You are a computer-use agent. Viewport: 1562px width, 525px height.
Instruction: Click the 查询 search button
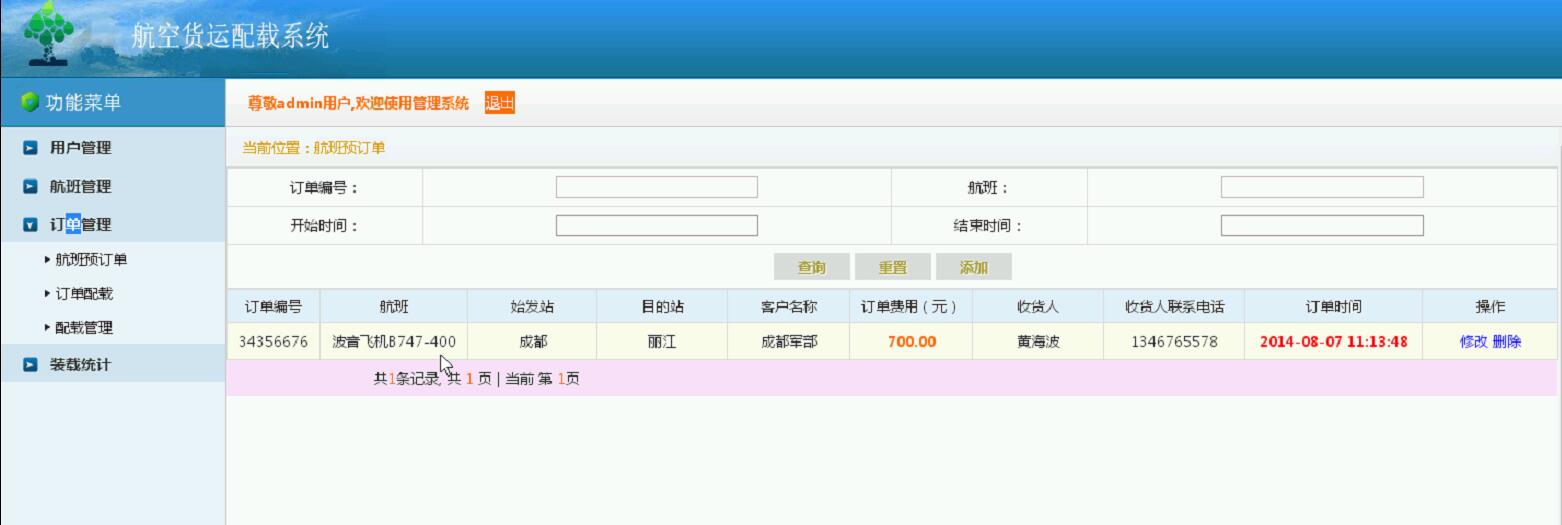click(x=812, y=267)
